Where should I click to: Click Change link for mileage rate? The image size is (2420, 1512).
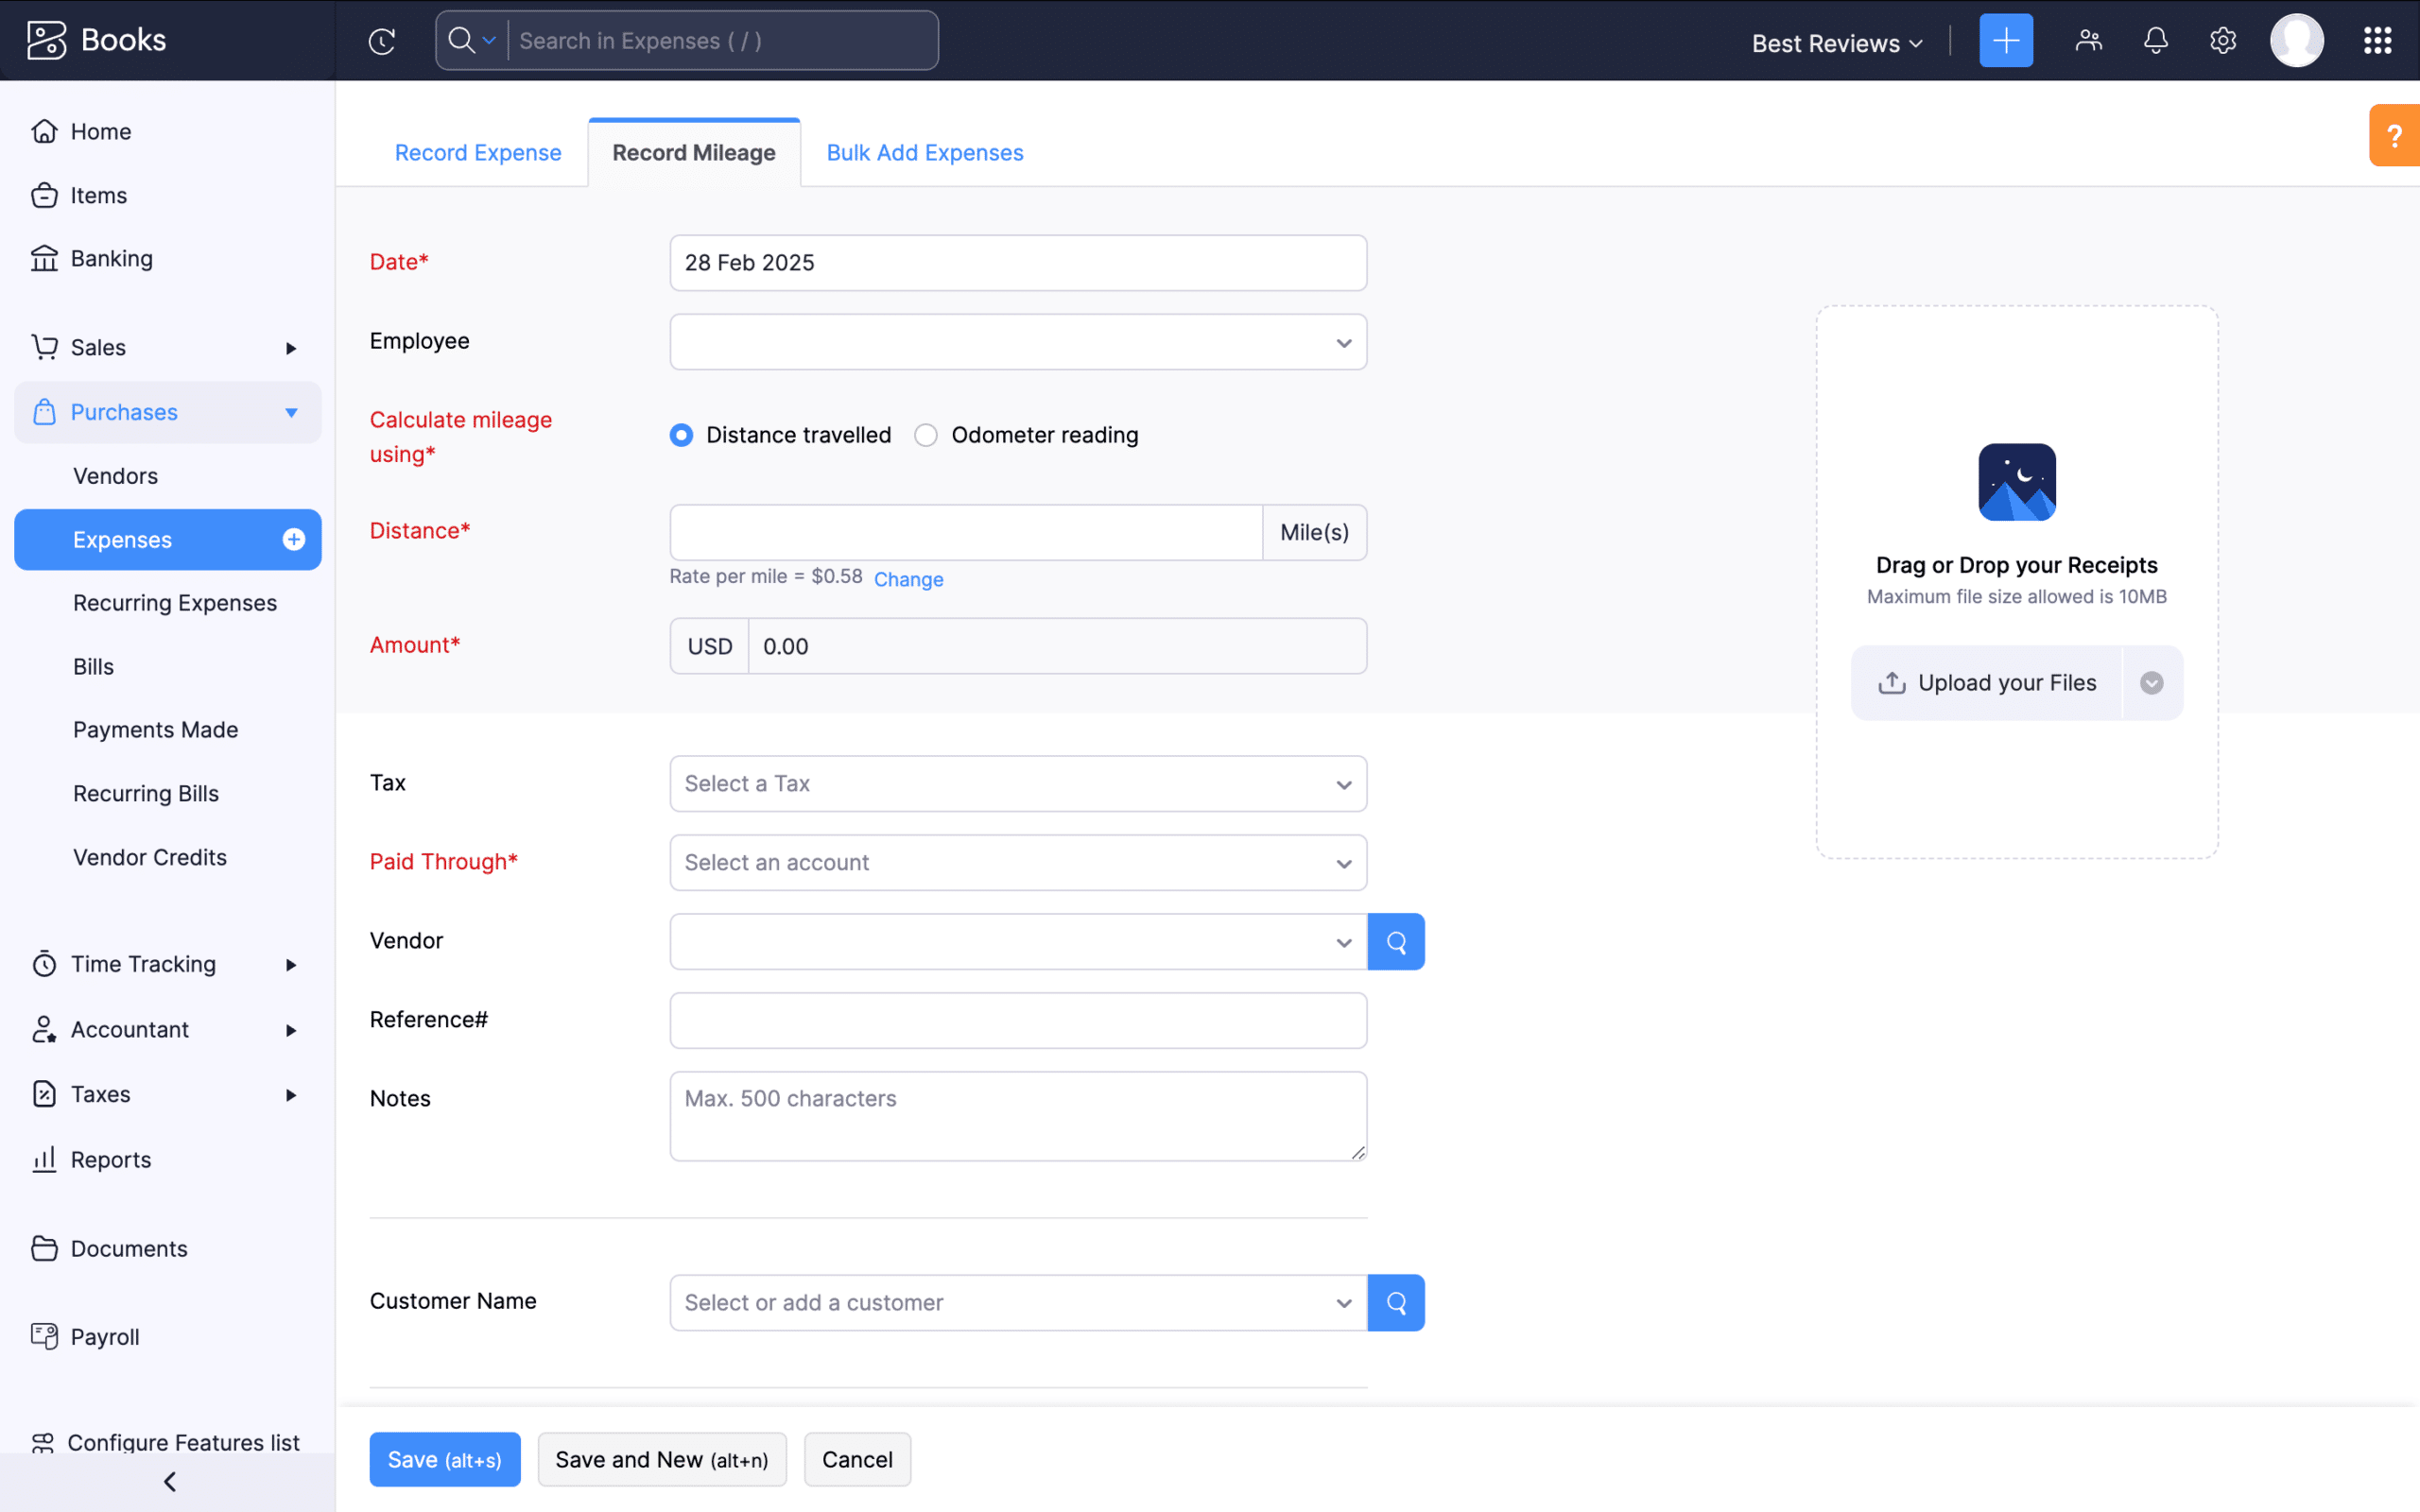point(908,579)
